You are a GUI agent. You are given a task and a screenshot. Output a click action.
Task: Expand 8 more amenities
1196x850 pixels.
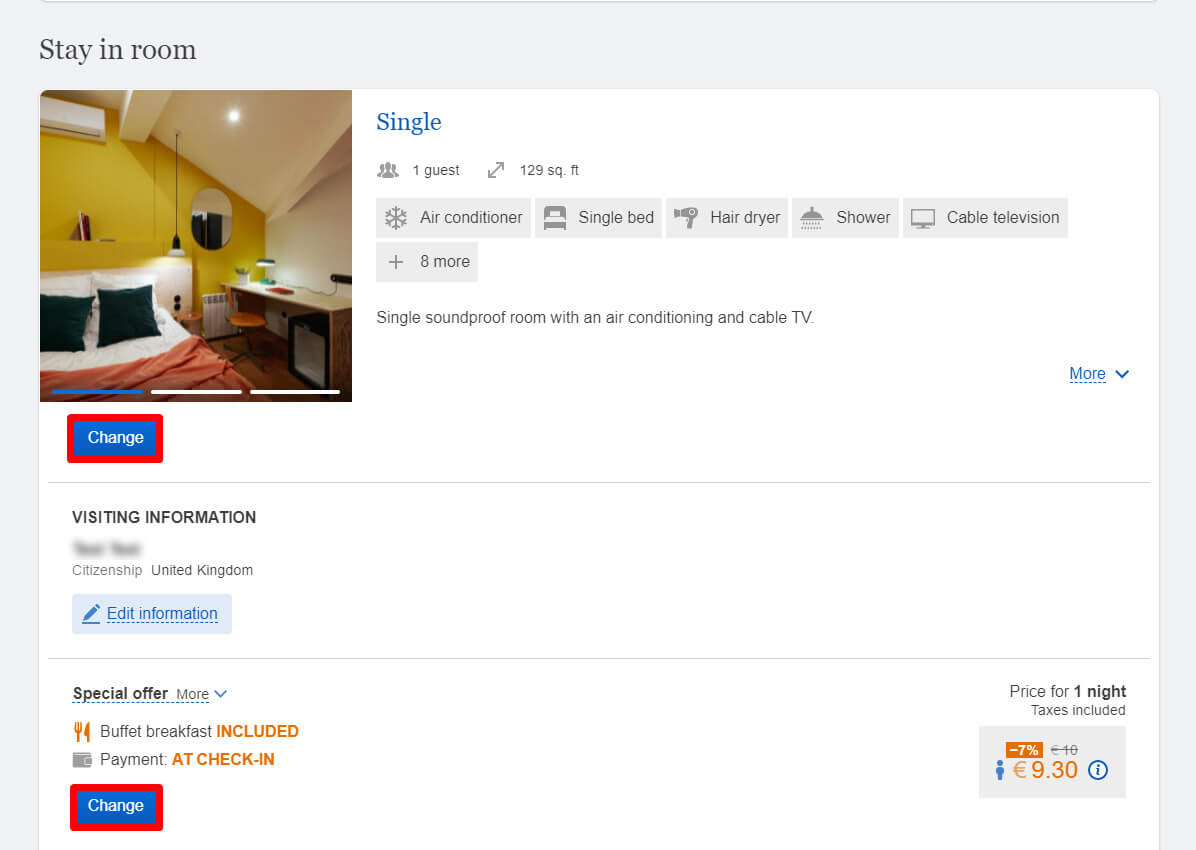point(426,262)
